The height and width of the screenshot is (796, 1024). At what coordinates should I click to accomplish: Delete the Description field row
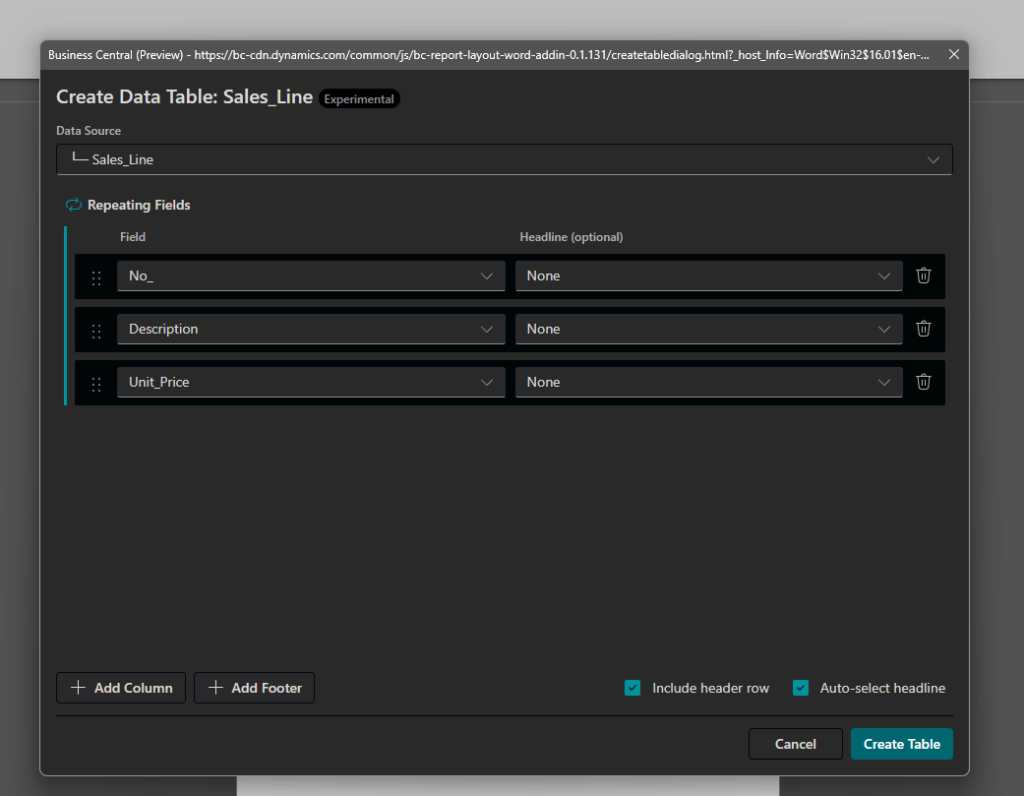tap(923, 328)
